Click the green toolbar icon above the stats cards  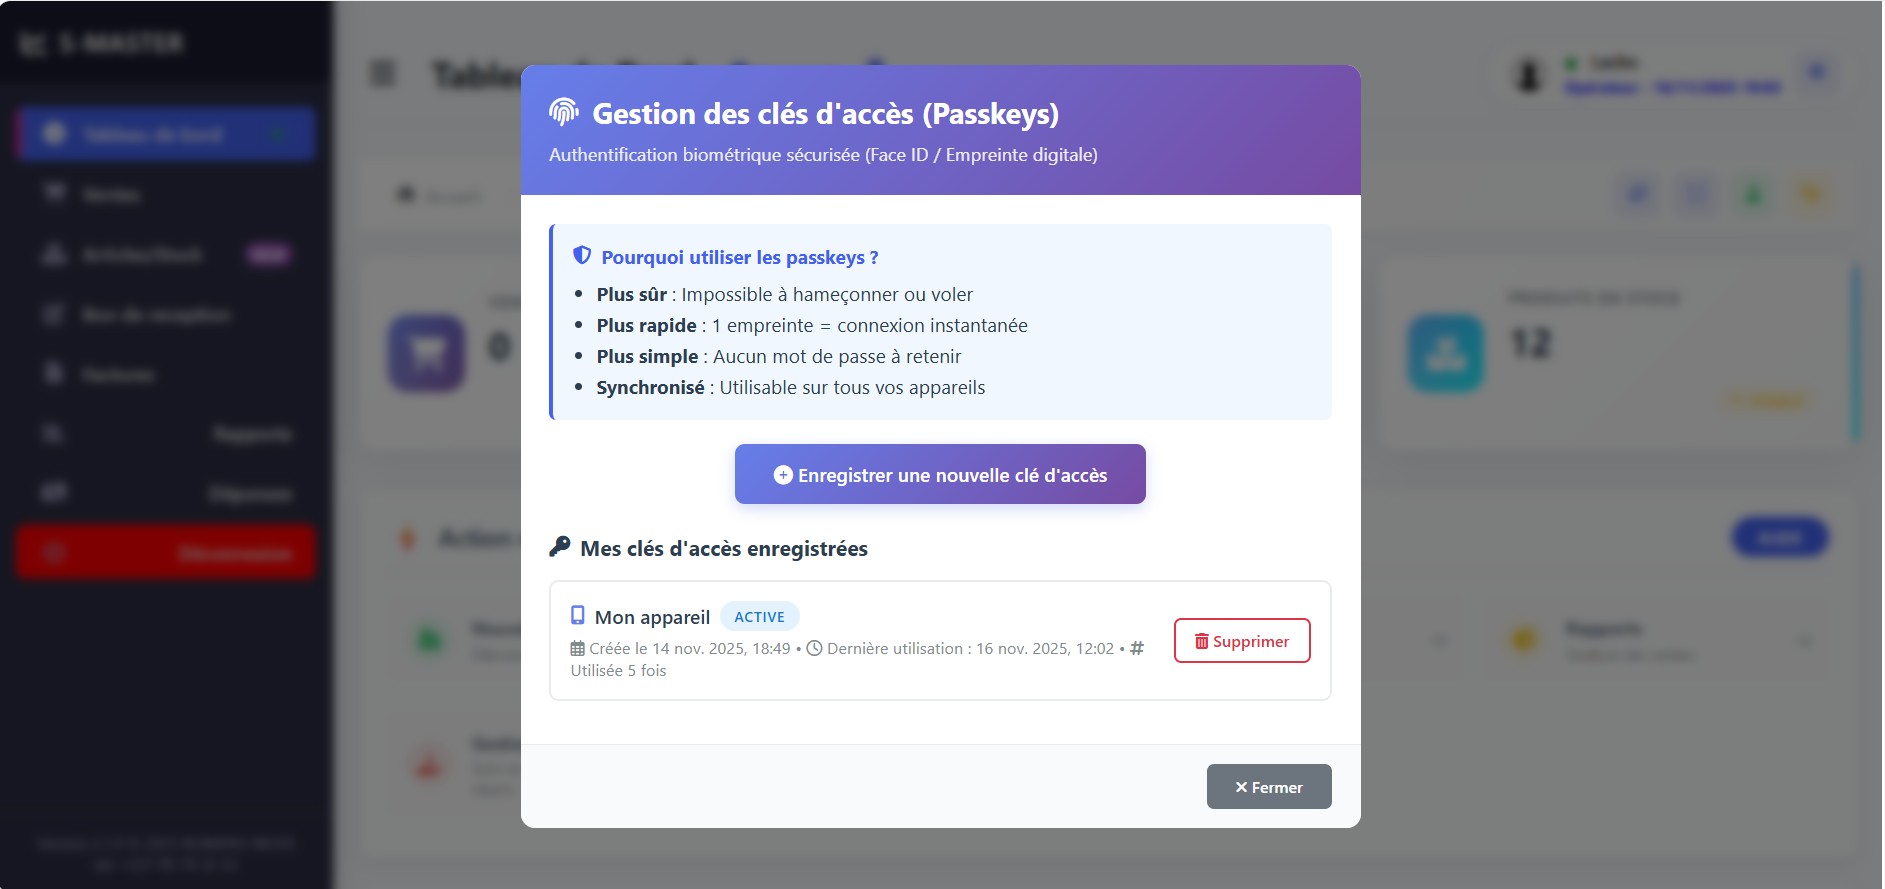pos(1751,195)
